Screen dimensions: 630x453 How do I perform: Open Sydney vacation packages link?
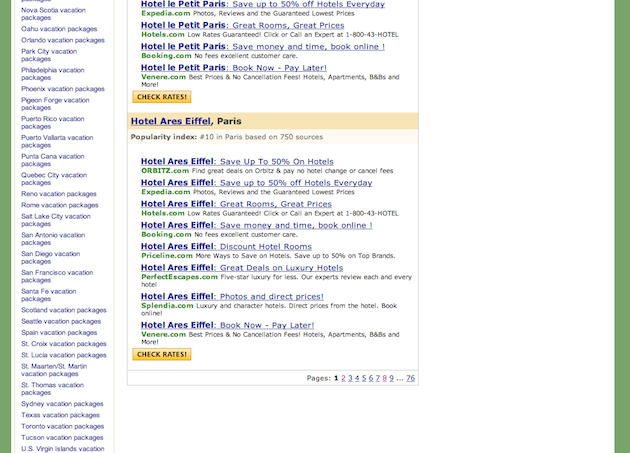62,404
